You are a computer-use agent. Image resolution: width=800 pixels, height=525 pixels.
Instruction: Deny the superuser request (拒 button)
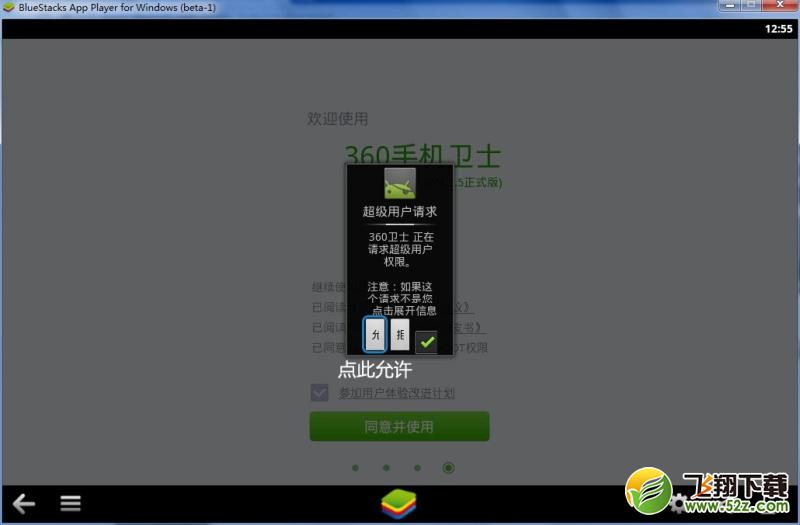[x=400, y=334]
